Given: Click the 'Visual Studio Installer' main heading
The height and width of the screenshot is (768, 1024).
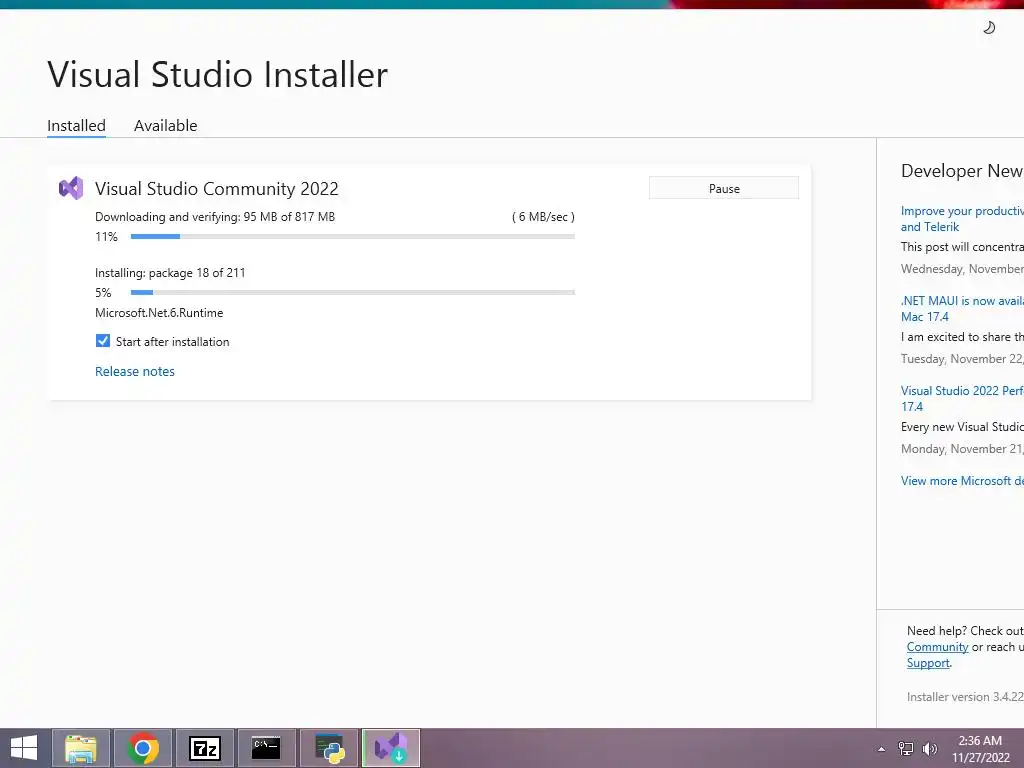Looking at the screenshot, I should click(217, 74).
